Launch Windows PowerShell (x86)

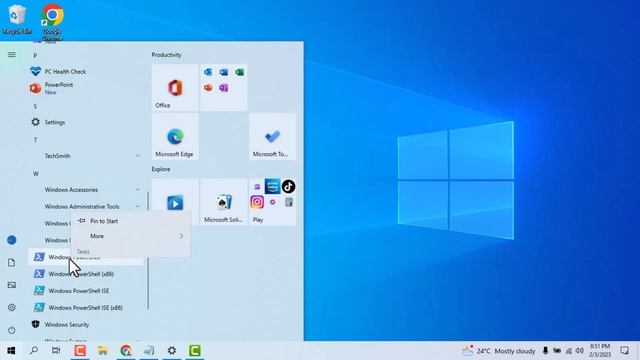coord(86,274)
